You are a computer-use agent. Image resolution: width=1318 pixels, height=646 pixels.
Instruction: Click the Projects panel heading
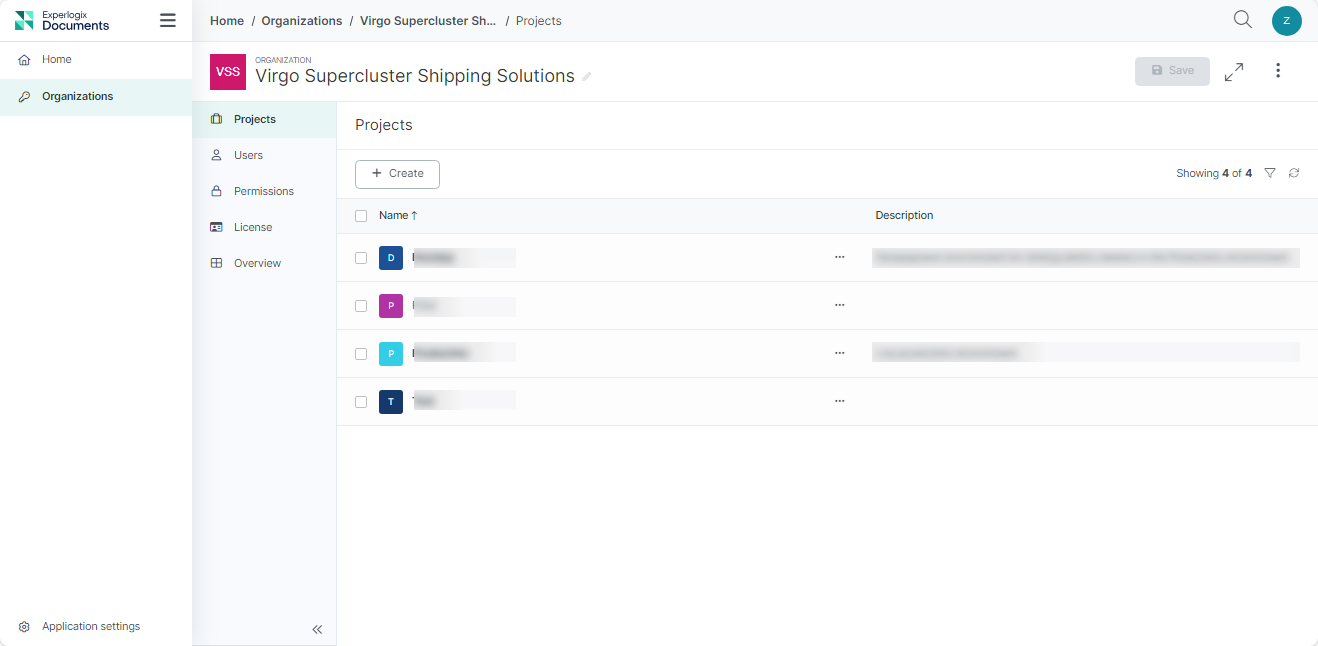coord(384,125)
